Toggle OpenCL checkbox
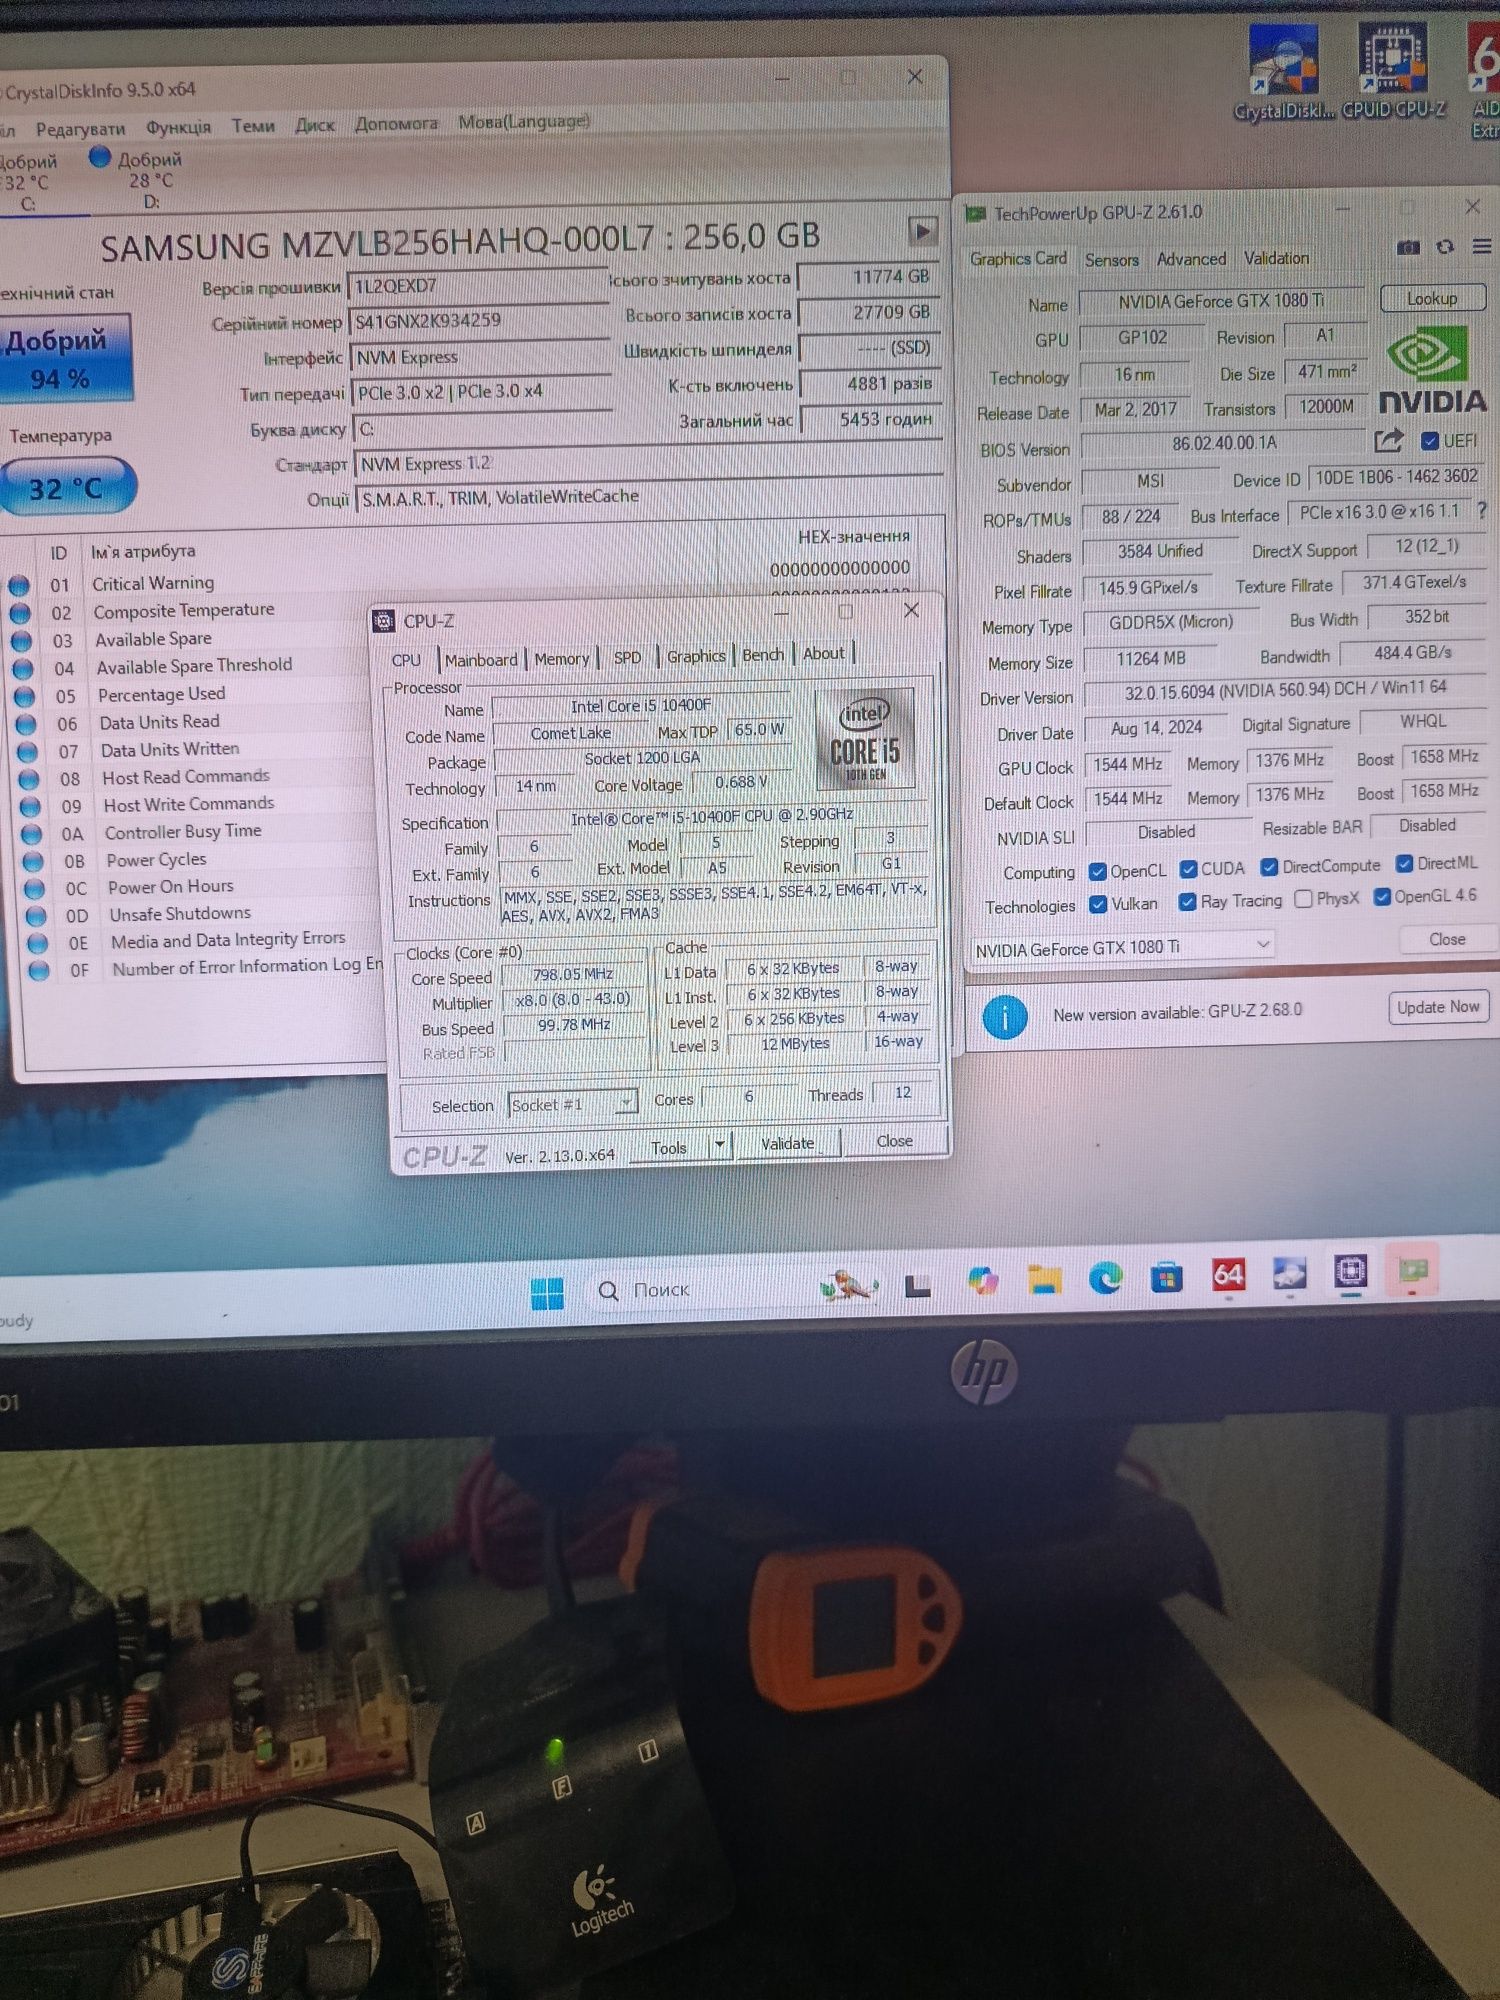 point(1097,871)
